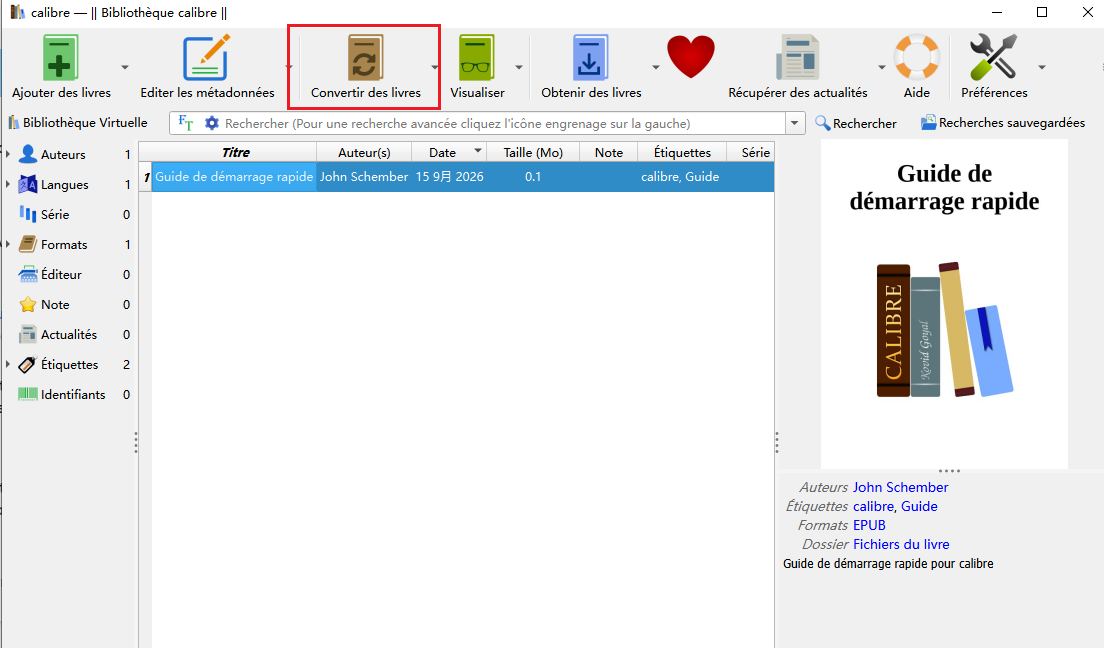Screen dimensions: 1104x648
Task: Sort by Taille (Mo) column header
Action: (x=533, y=152)
